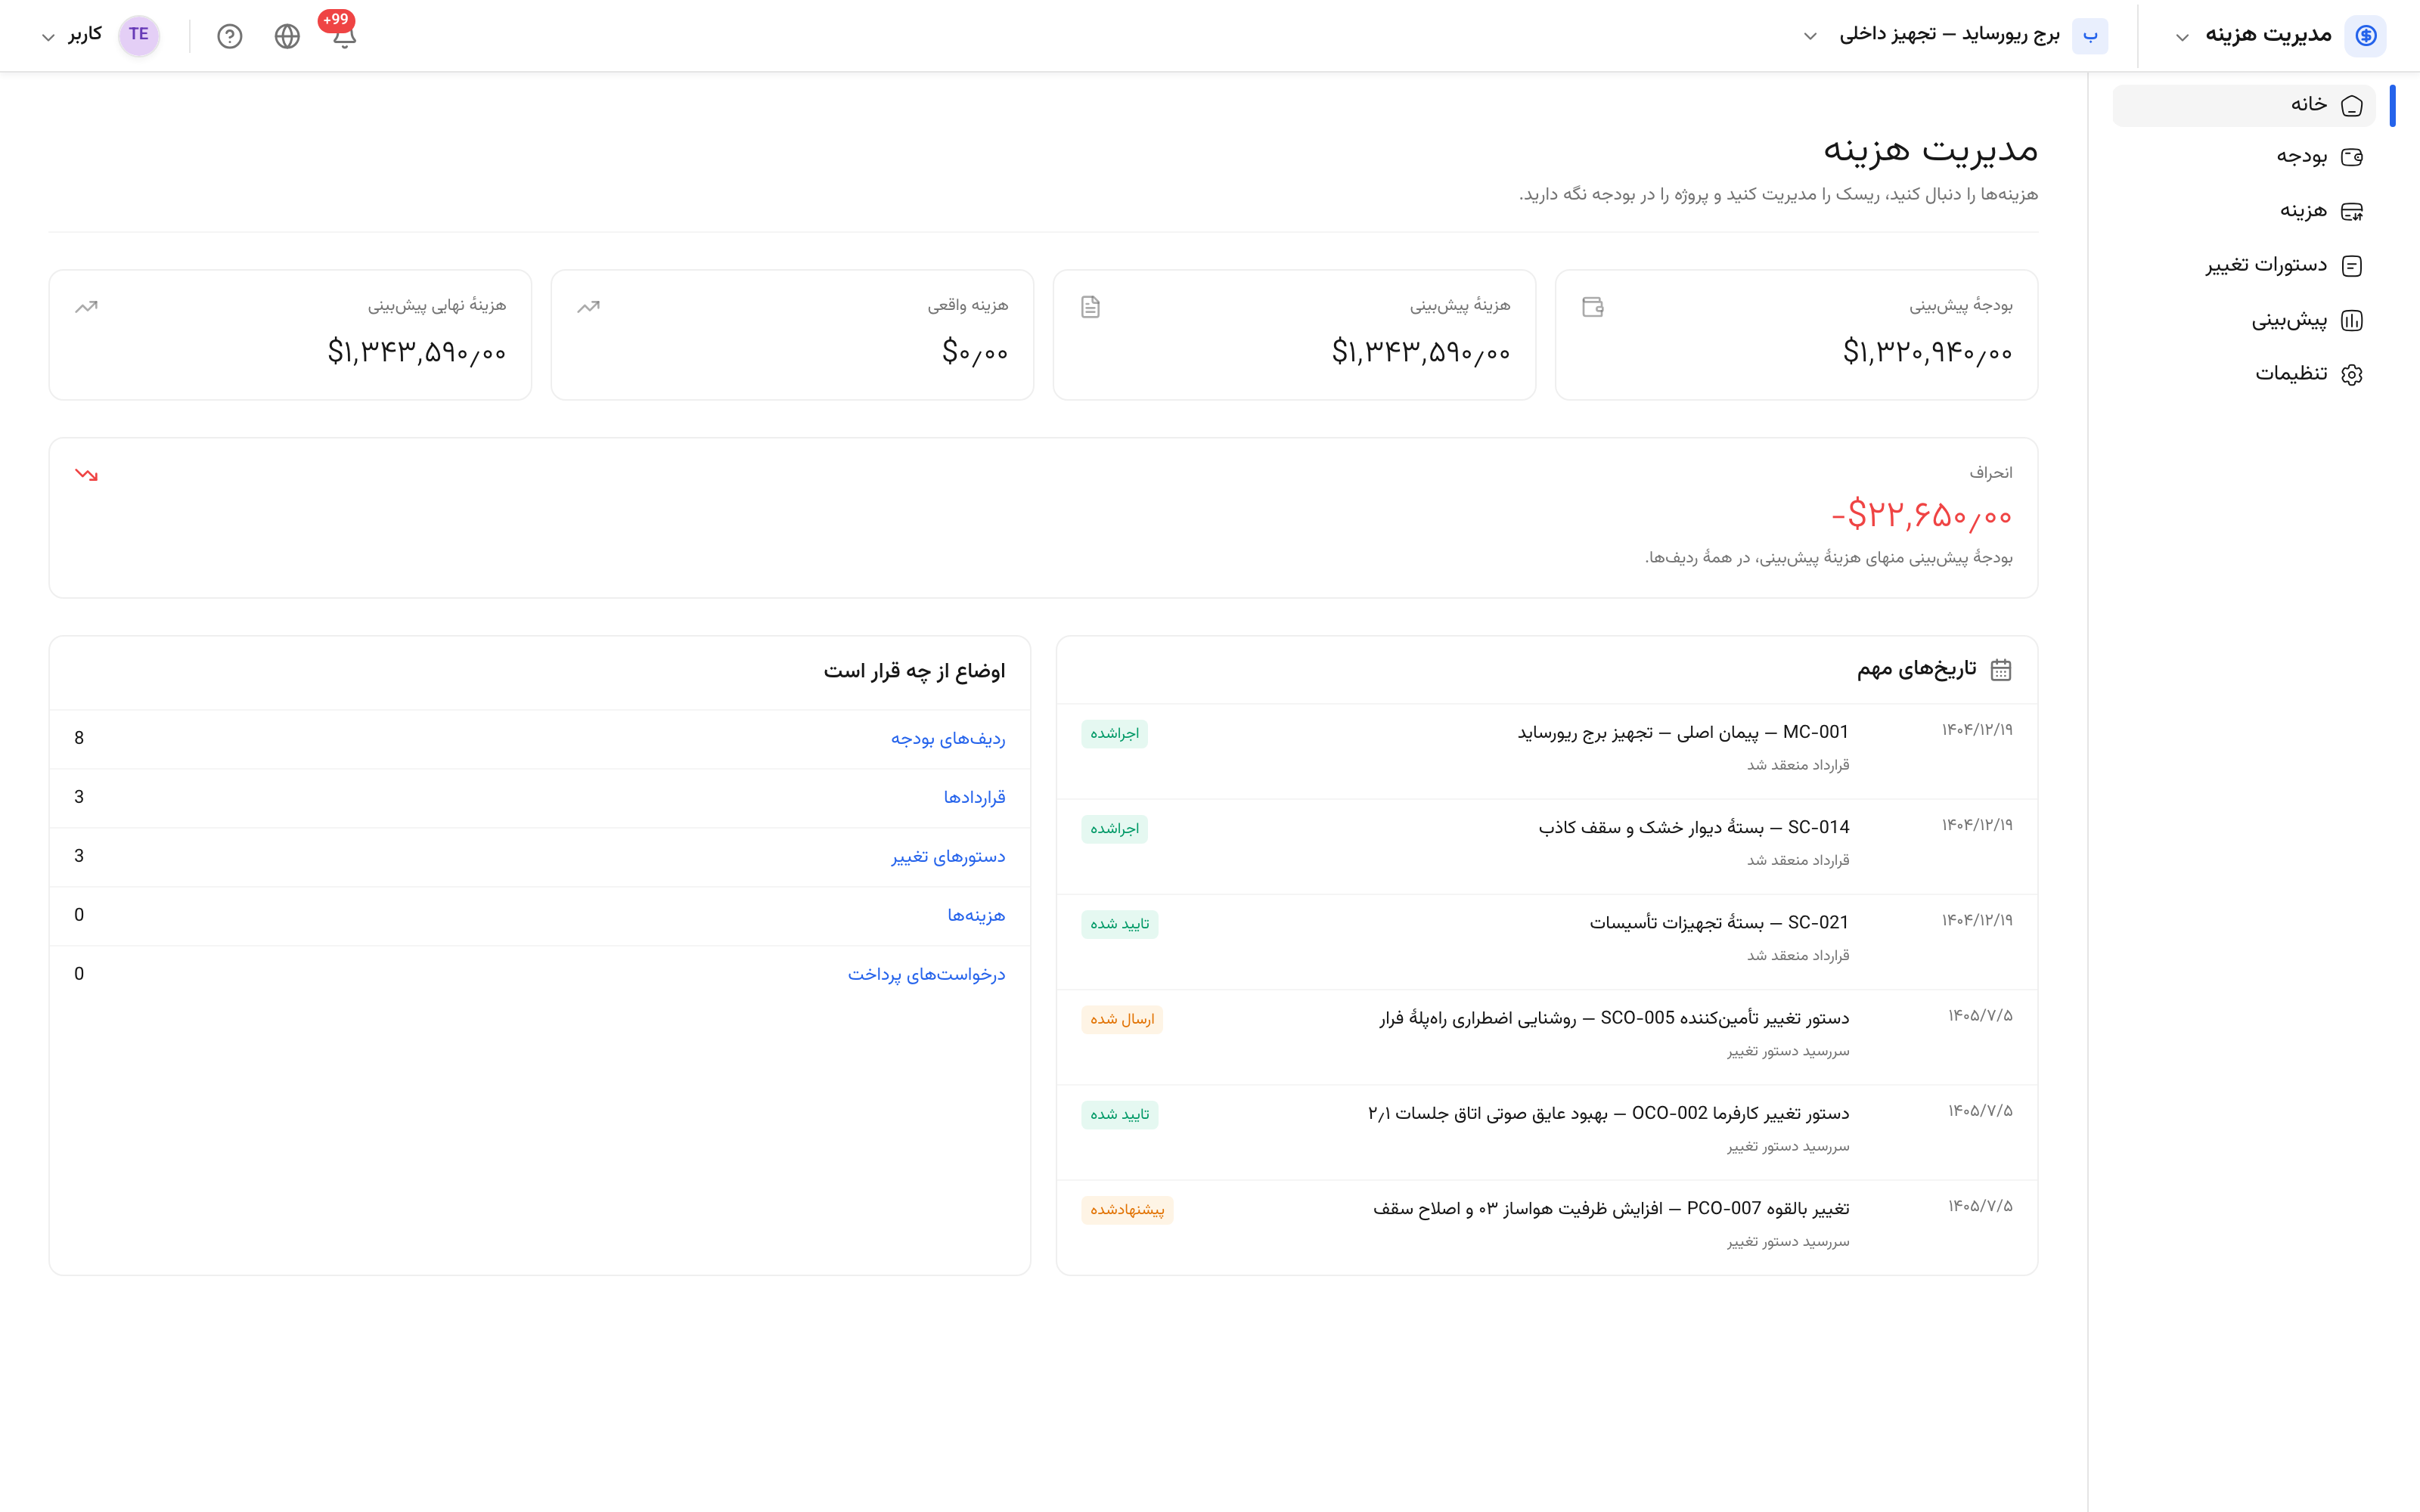Click the variance value -$۲۲,۶۵۰٫۰۰

(x=1920, y=515)
